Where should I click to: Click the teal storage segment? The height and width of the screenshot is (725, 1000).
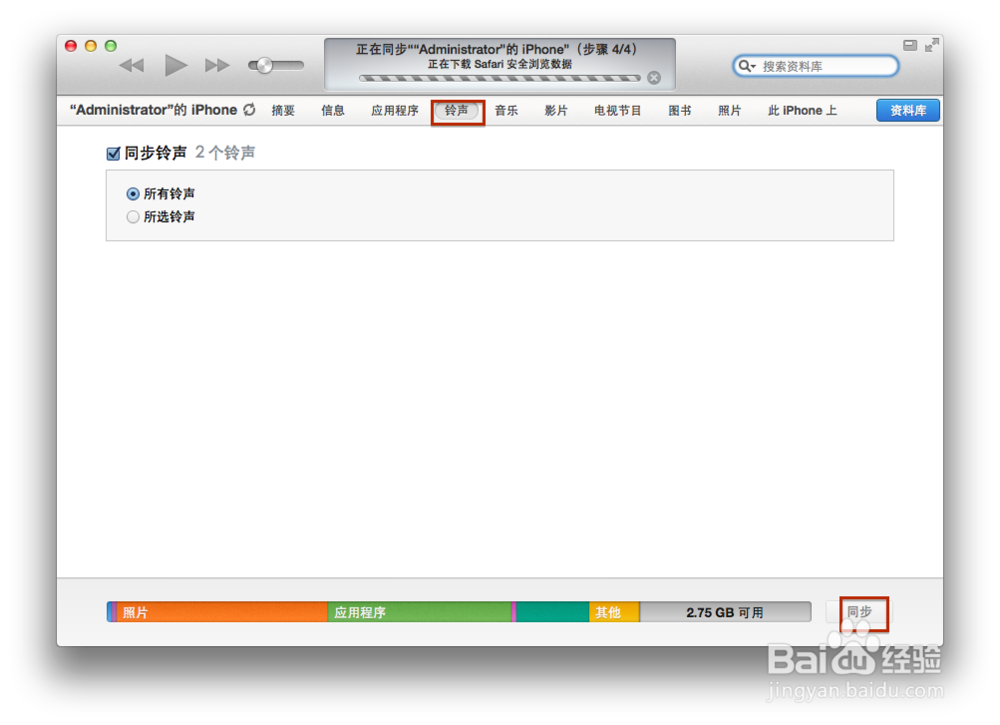[x=552, y=612]
